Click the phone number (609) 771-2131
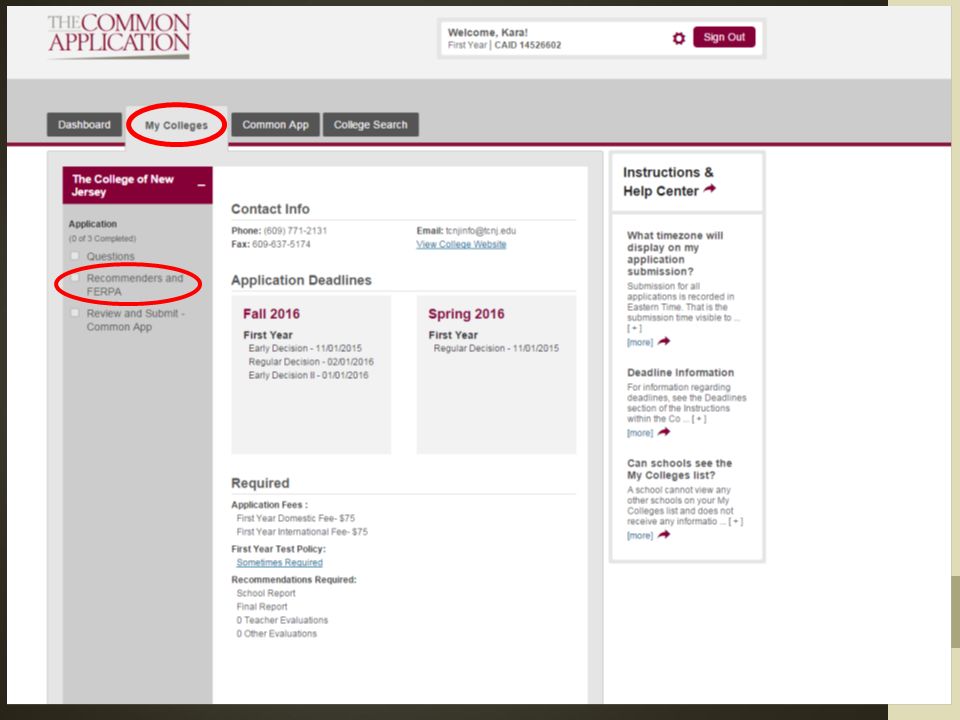960x720 pixels. tap(295, 231)
